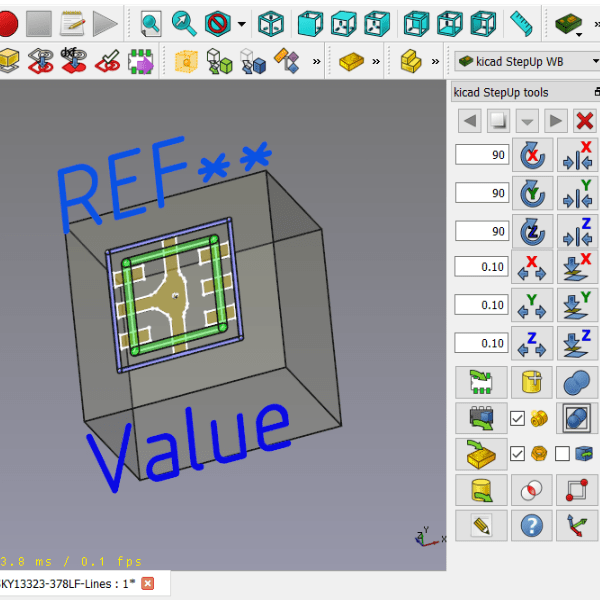Open the help question mark button
This screenshot has width=600, height=600.
tap(531, 524)
